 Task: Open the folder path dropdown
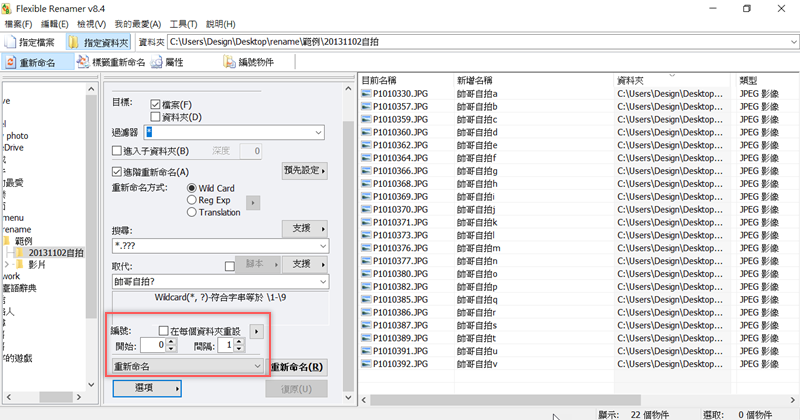[793, 42]
